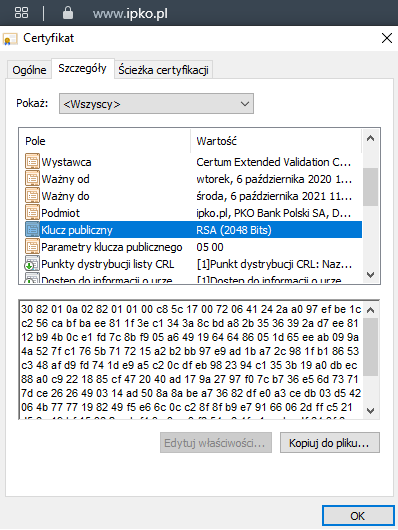Click hex line starting '30 82 01 0a'
Image resolution: width=398 pixels, height=530 pixels.
191,309
